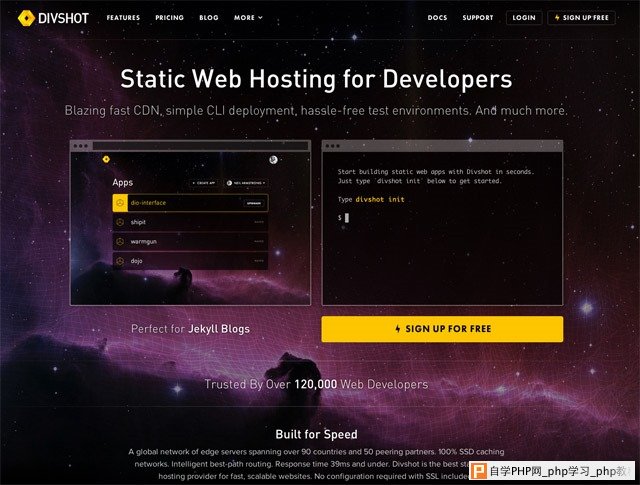Click the small Divshot logo in app preview

[106, 159]
